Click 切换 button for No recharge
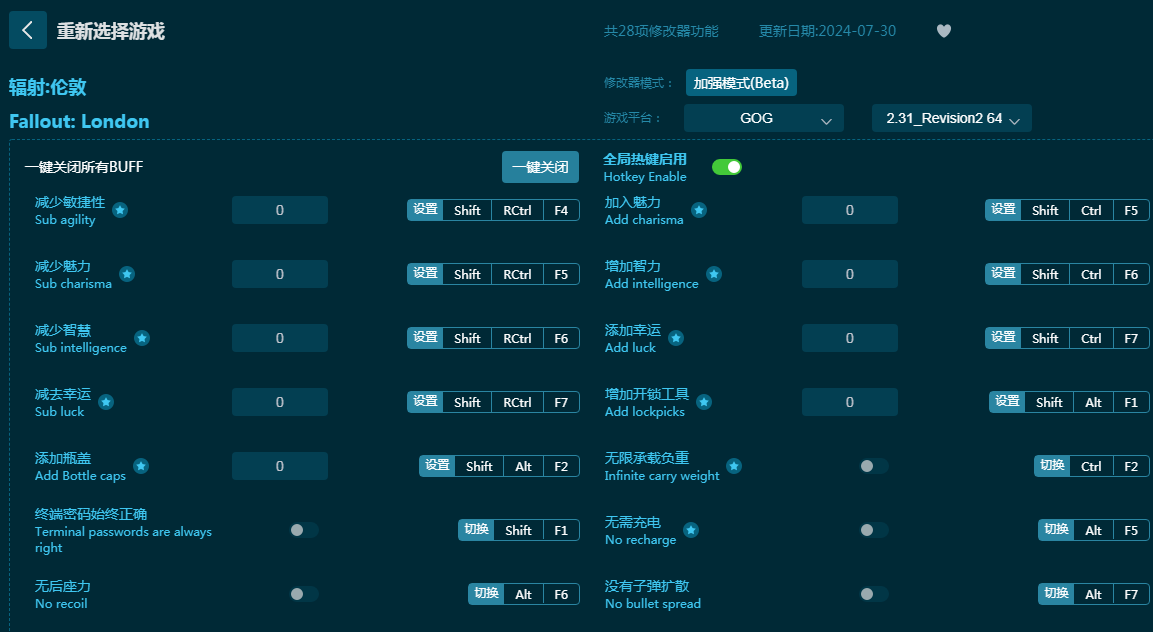The image size is (1153, 632). [1057, 530]
